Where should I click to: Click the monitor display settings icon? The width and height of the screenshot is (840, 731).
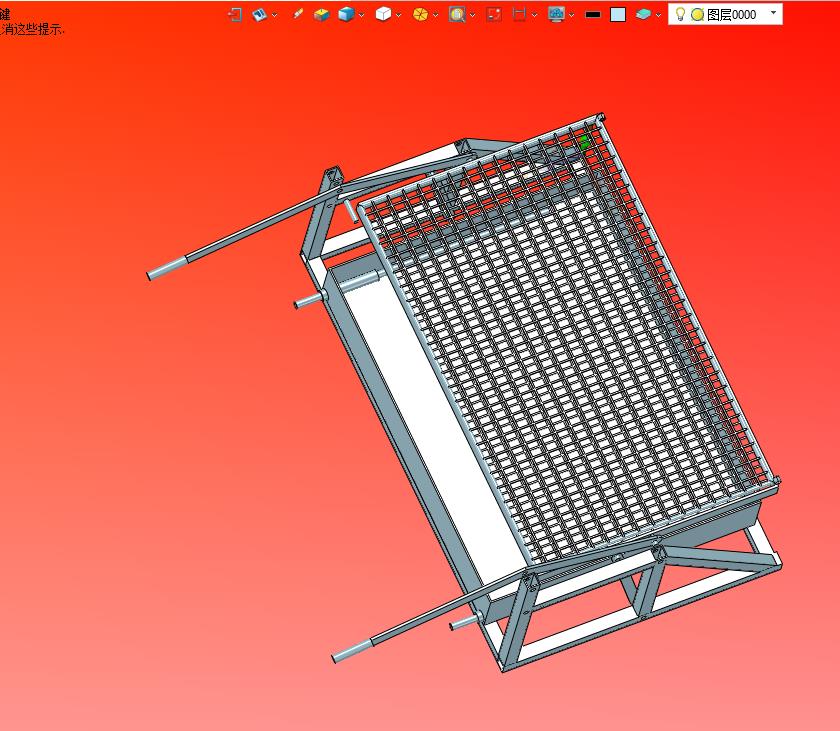pos(557,14)
